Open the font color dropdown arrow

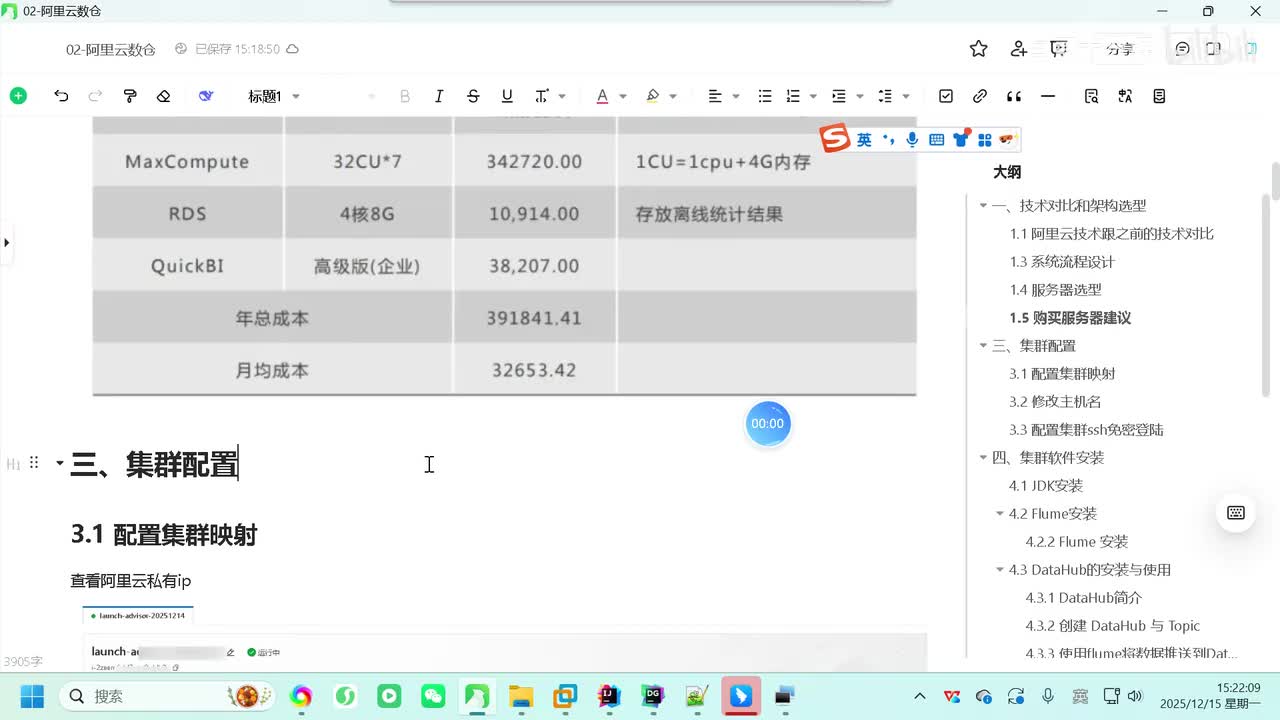pos(622,96)
